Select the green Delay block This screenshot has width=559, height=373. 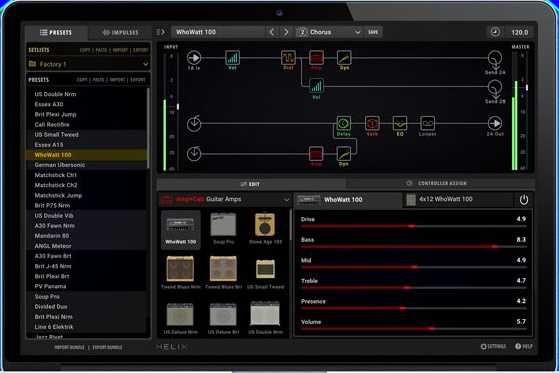click(x=343, y=124)
